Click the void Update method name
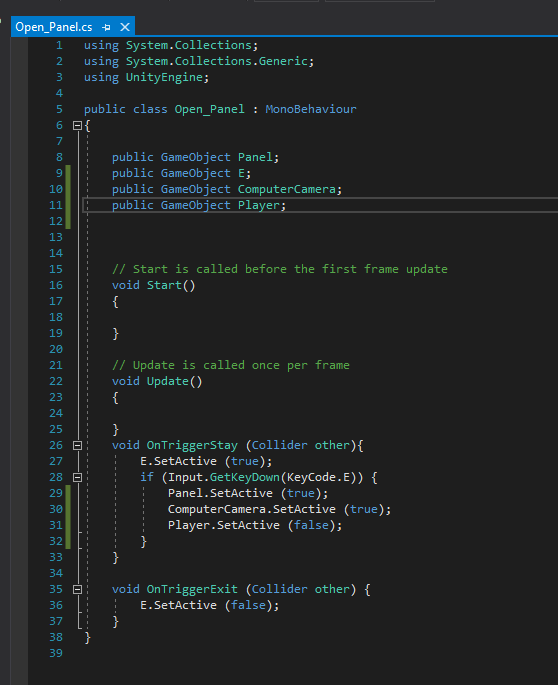Viewport: 558px width, 685px height. coord(168,381)
